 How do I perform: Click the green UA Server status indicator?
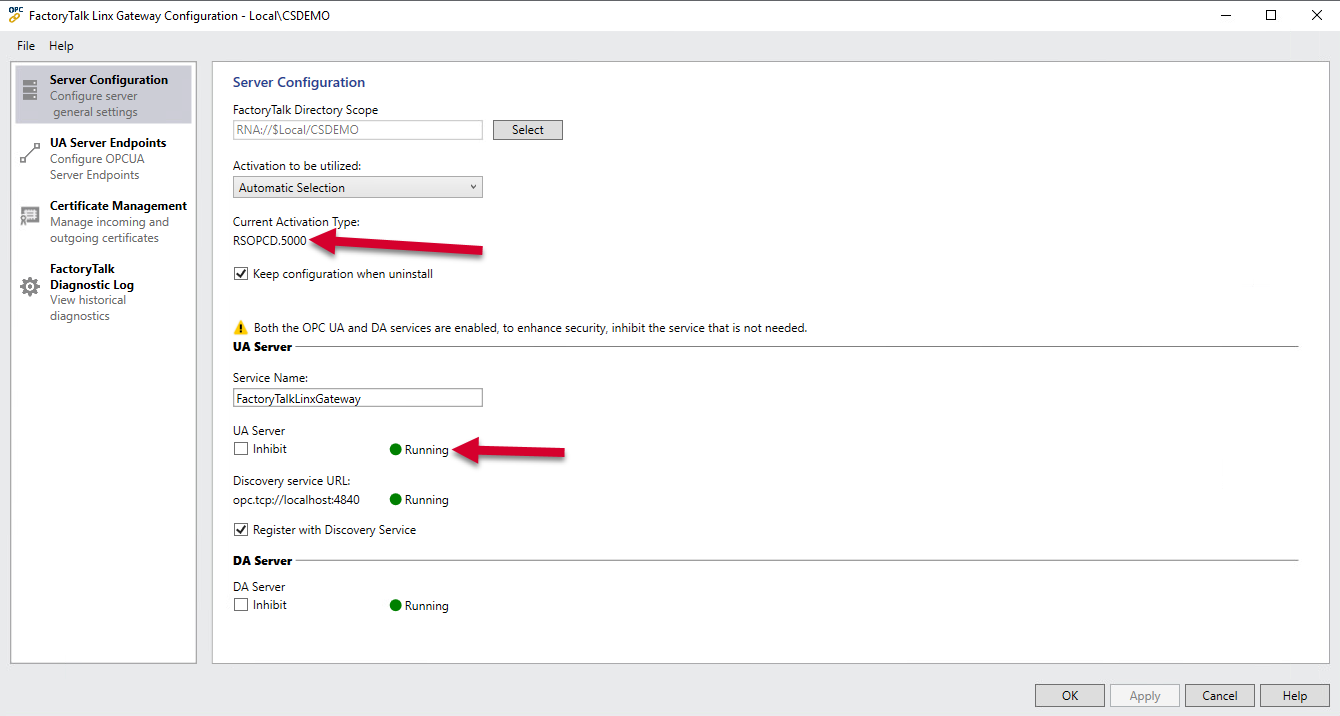tap(395, 450)
